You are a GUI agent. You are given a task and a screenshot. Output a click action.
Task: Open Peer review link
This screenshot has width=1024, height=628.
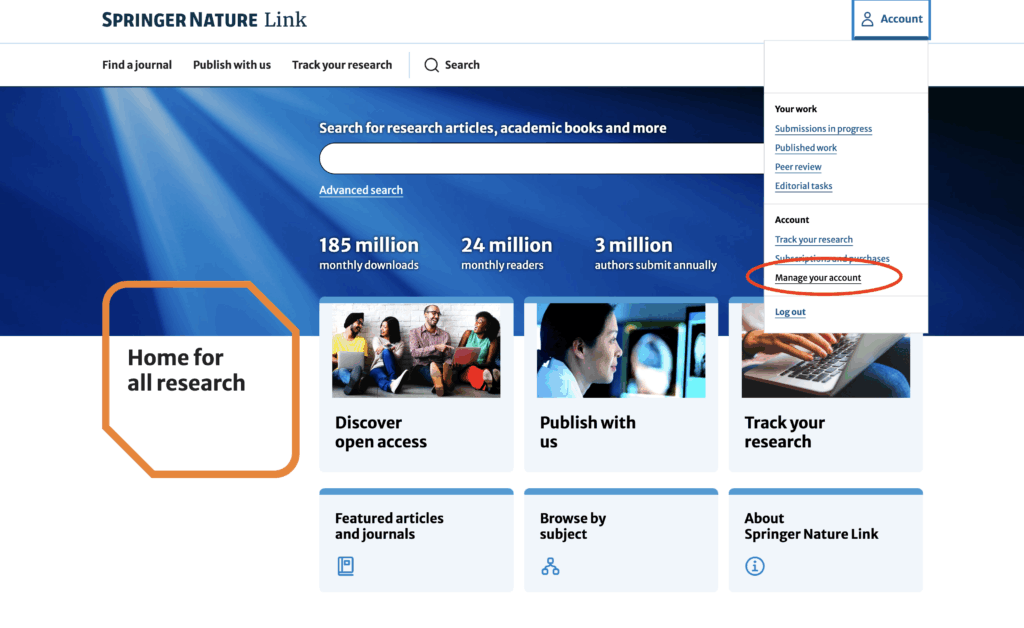click(797, 166)
